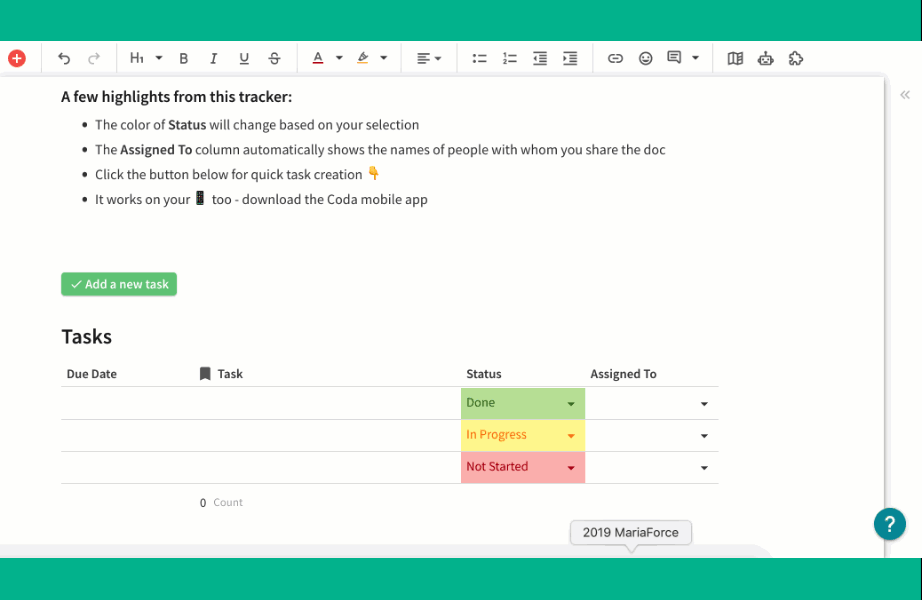The image size is (922, 600).
Task: Increase the indent
Action: click(x=569, y=58)
